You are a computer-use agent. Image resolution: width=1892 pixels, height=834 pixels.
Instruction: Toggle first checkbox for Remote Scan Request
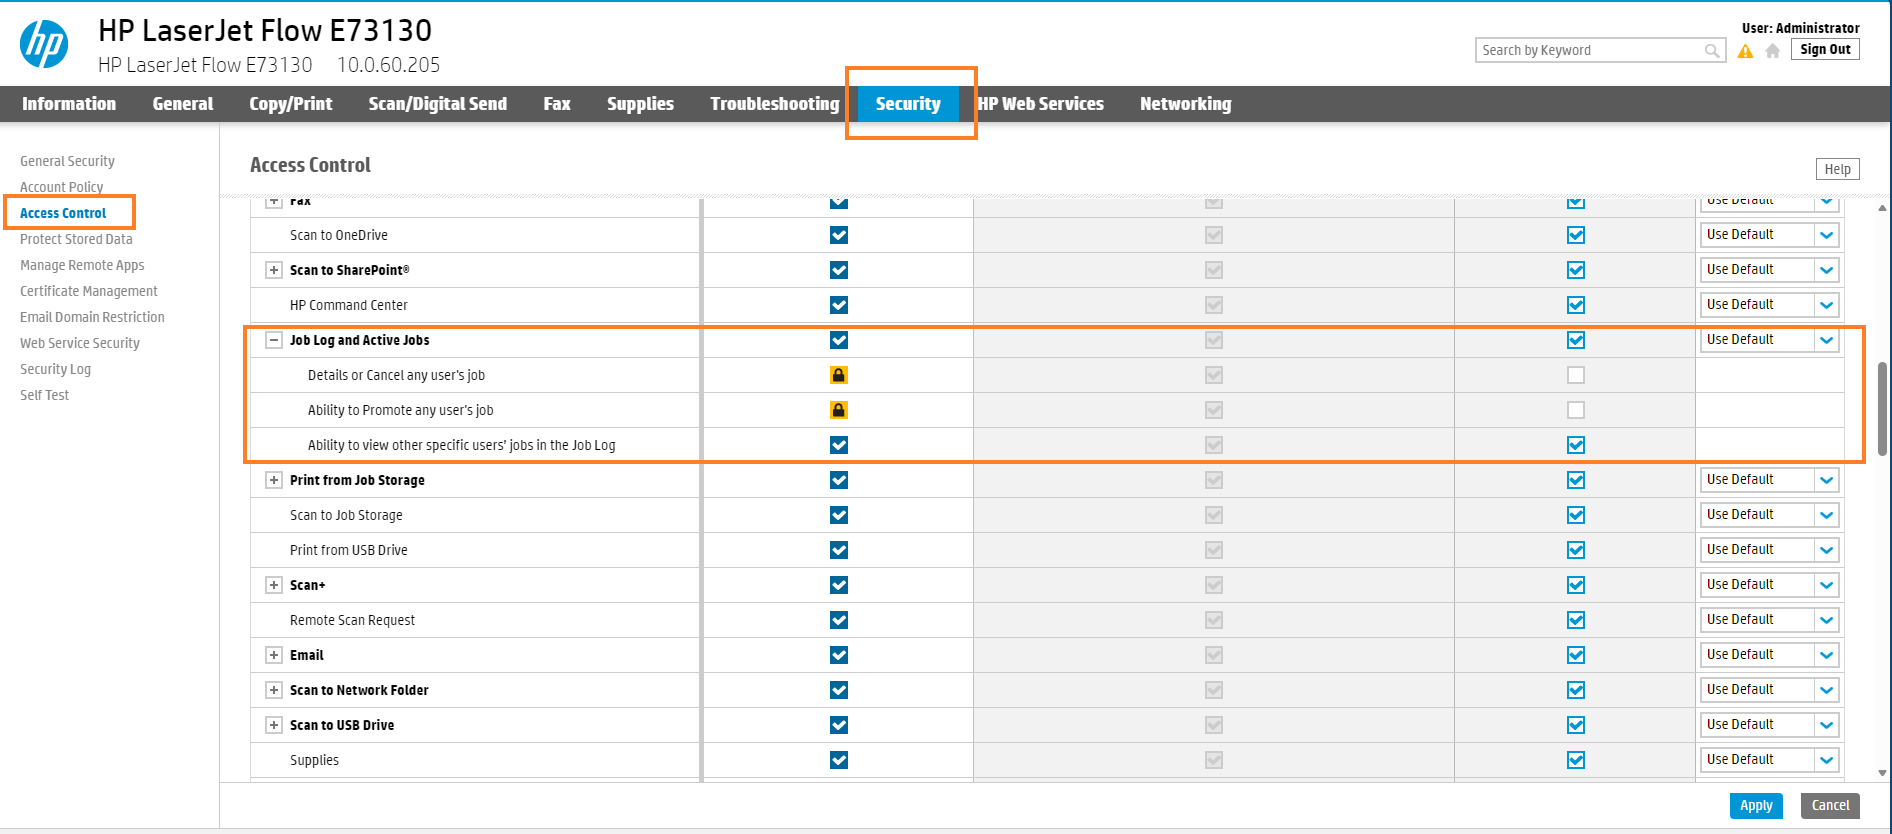pyautogui.click(x=839, y=620)
